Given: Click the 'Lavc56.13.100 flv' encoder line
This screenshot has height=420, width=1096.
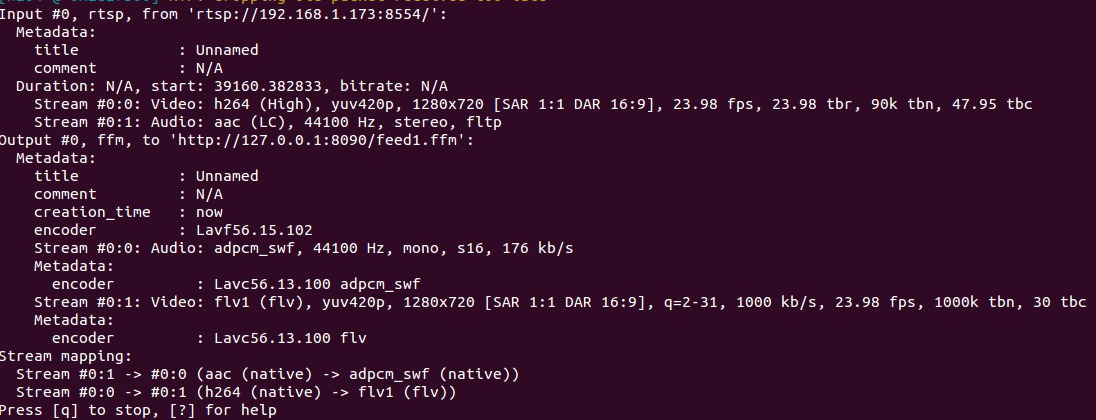Looking at the screenshot, I should tap(209, 338).
